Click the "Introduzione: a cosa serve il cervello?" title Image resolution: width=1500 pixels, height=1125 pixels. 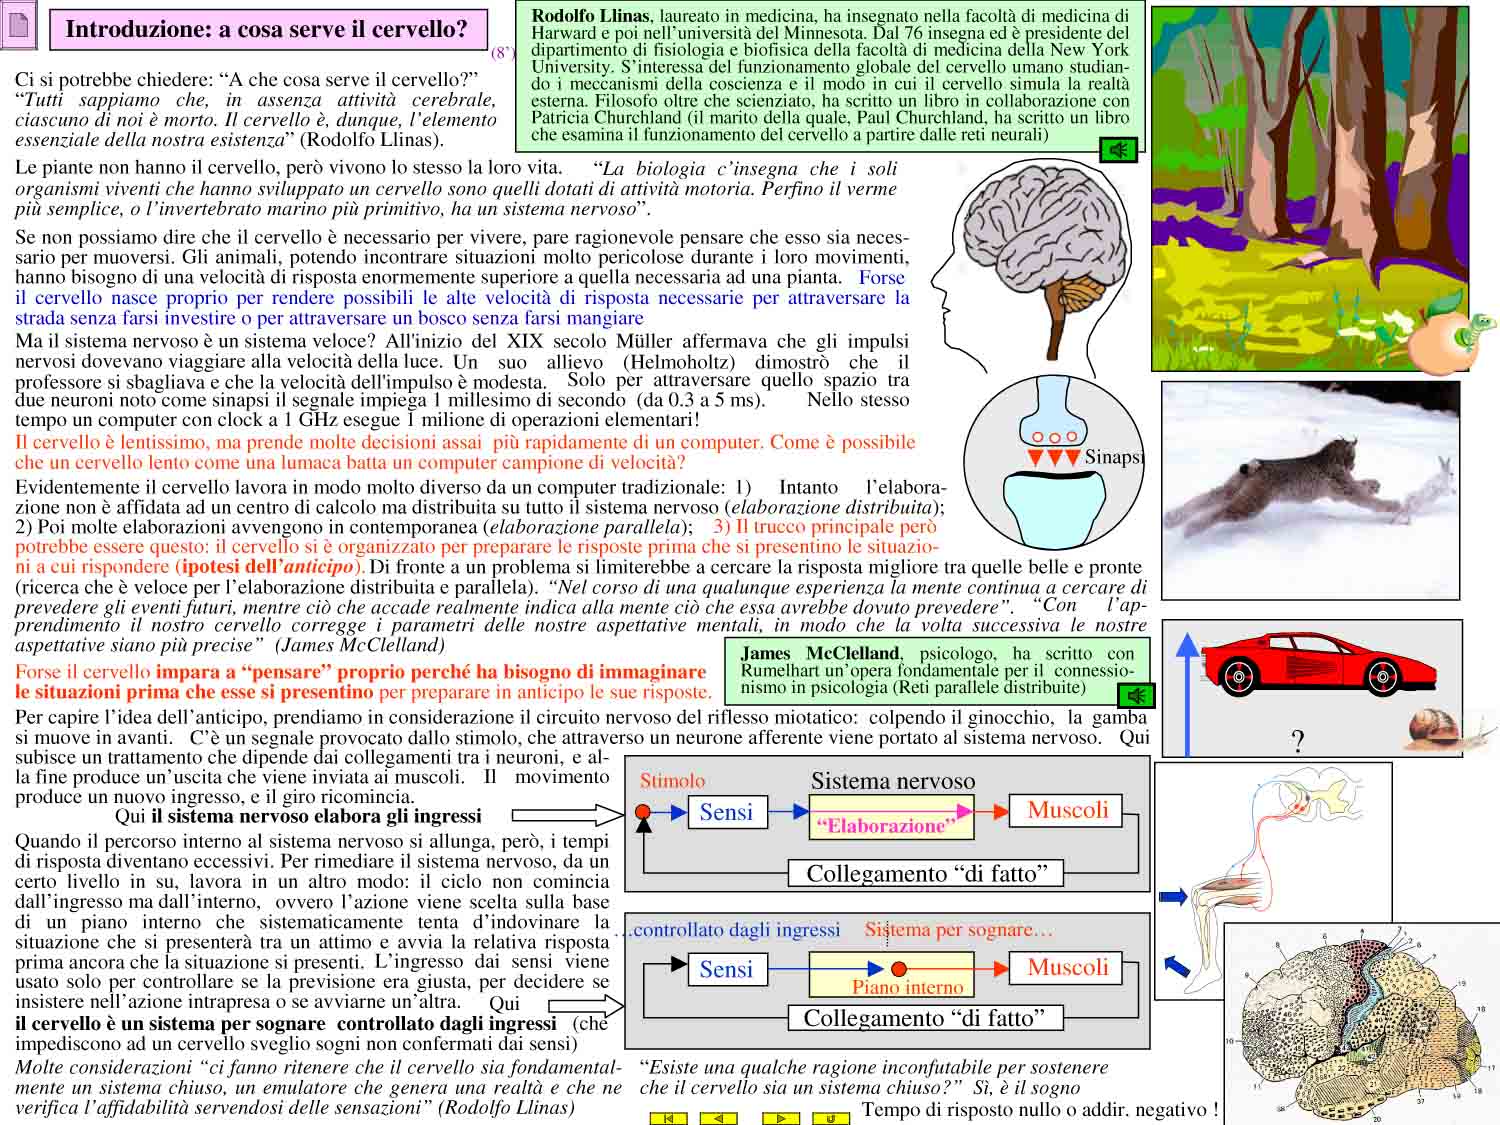[x=267, y=30]
